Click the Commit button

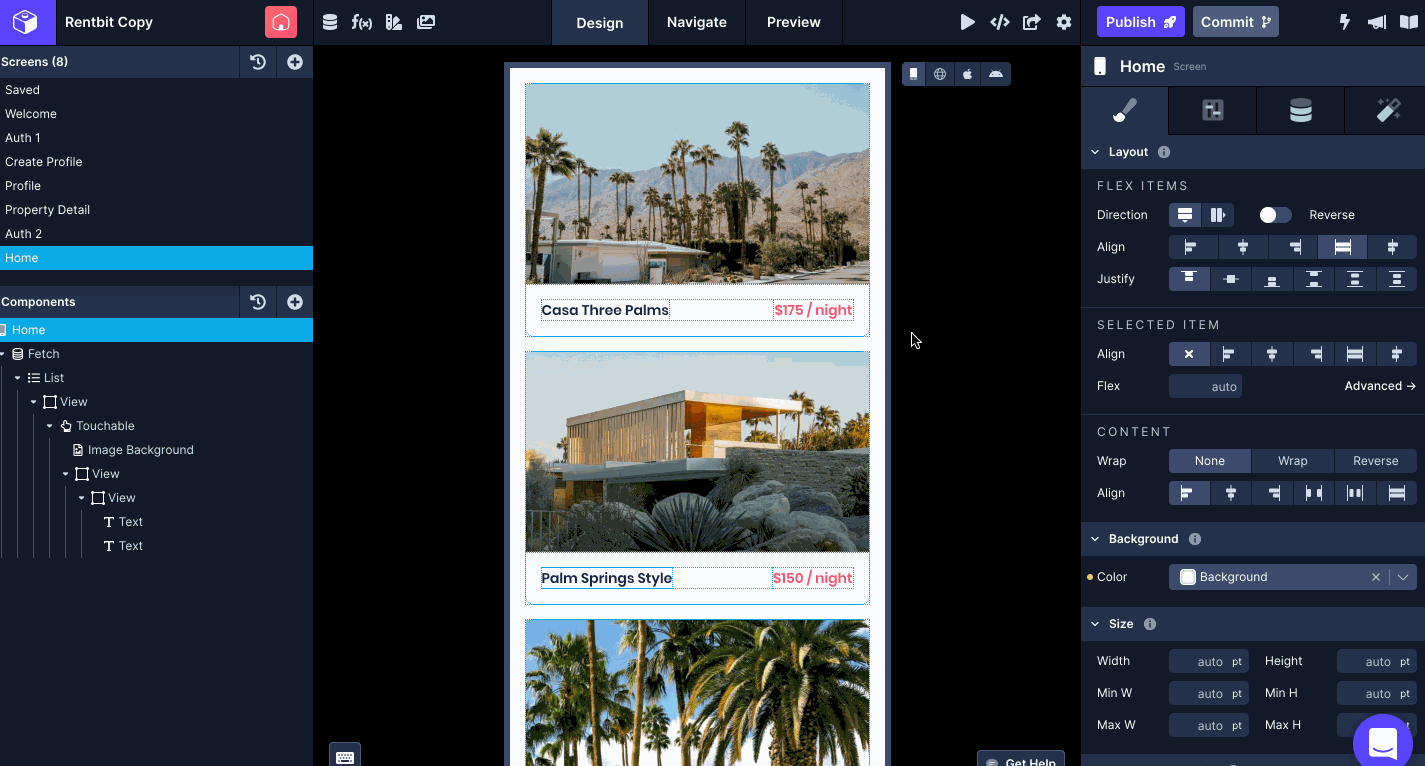[x=1236, y=22]
